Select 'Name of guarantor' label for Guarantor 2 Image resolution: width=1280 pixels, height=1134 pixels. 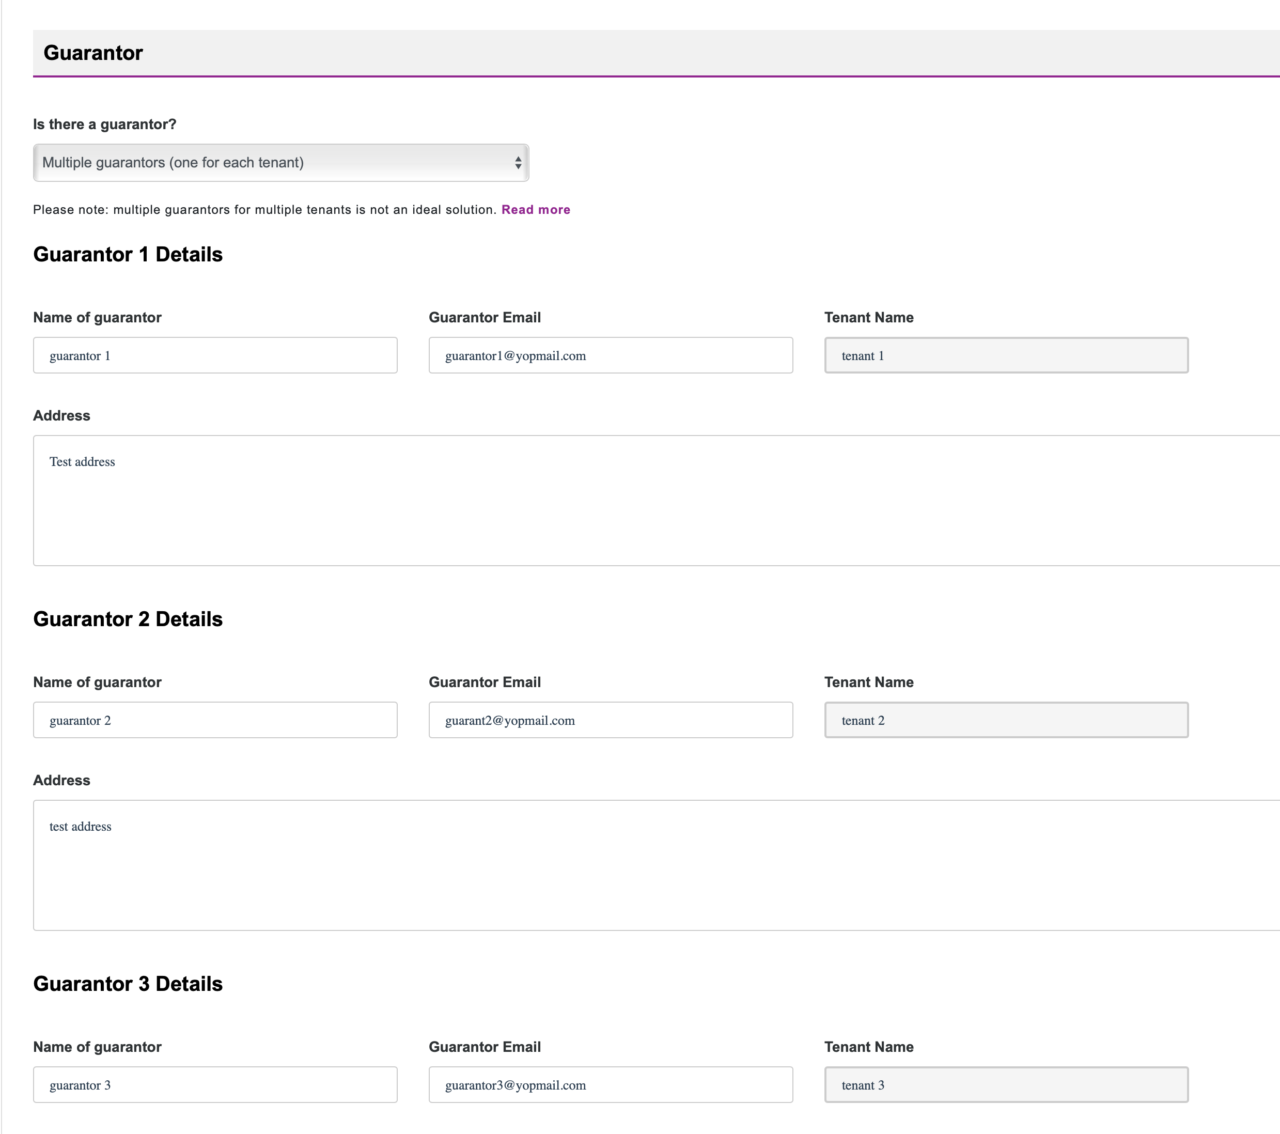pyautogui.click(x=97, y=682)
